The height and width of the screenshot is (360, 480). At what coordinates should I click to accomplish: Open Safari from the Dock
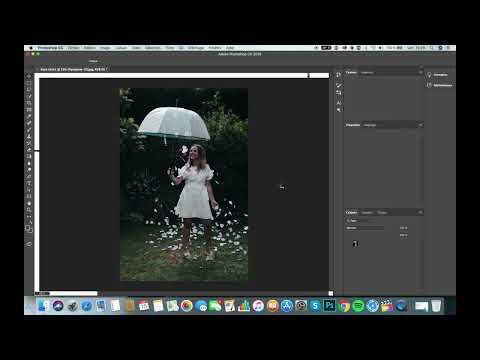[x=87, y=305]
